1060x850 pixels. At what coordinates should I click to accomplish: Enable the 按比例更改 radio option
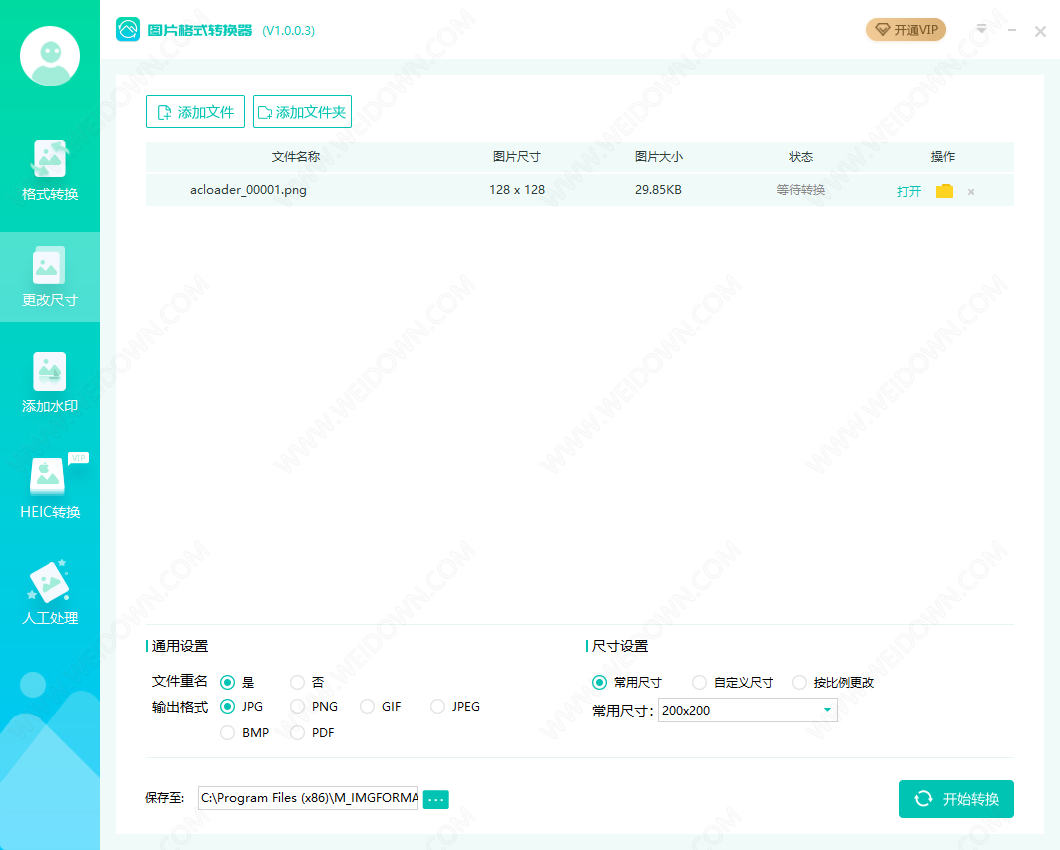click(800, 683)
